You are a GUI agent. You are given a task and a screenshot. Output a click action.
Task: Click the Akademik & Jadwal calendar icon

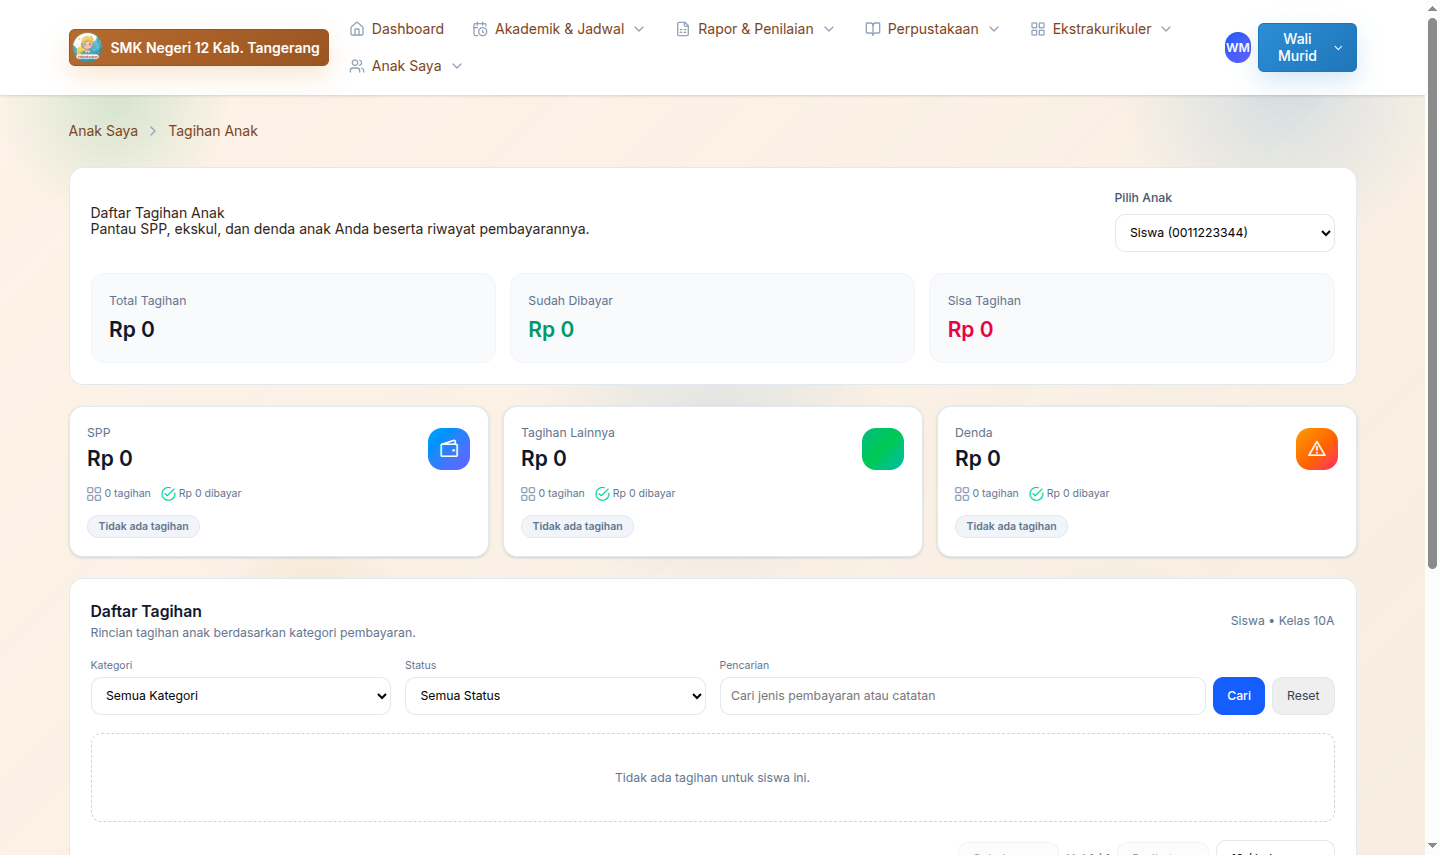480,29
